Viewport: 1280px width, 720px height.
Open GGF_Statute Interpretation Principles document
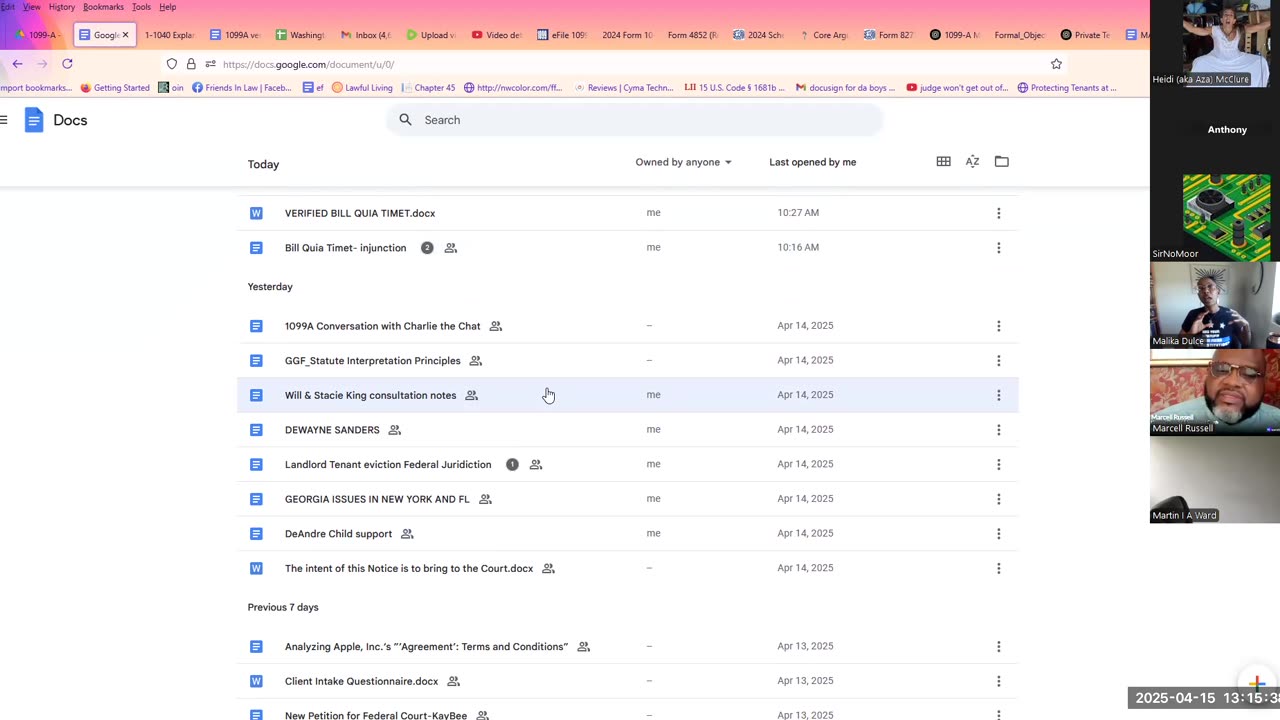pyautogui.click(x=372, y=361)
